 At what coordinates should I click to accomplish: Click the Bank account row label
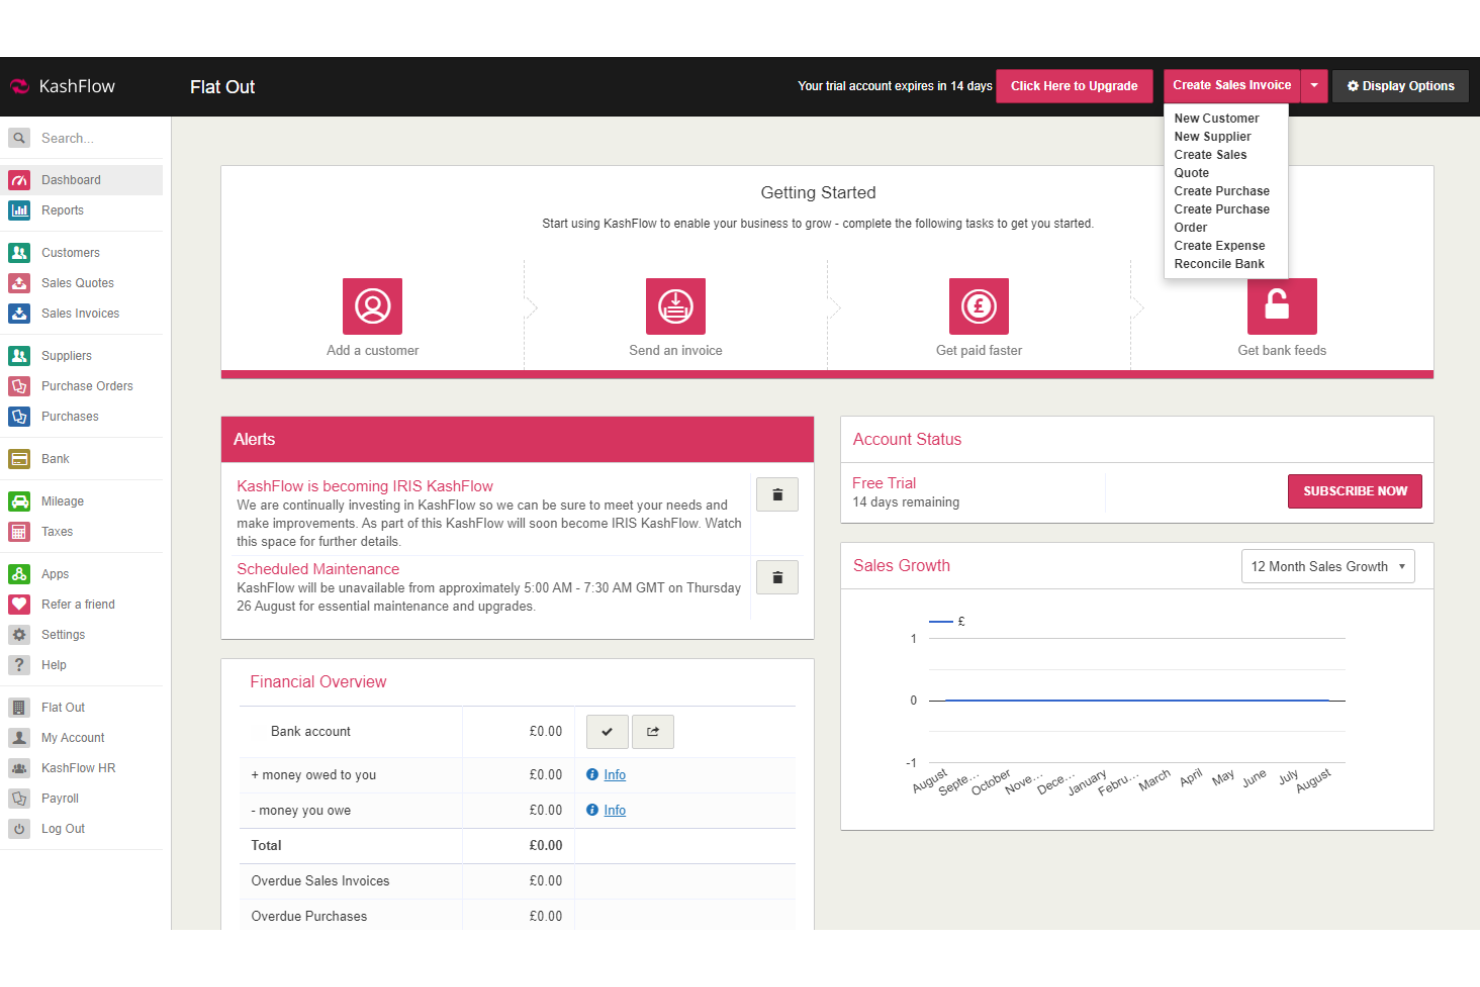310,732
